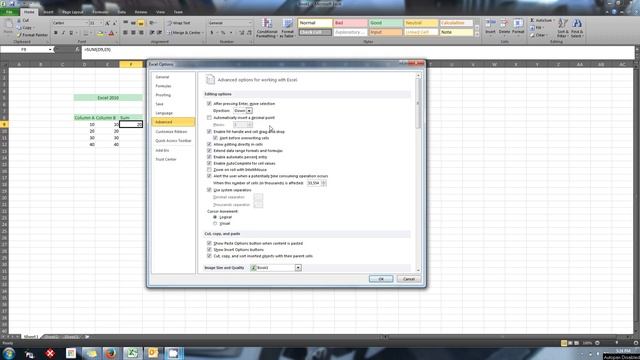The image size is (640, 360).
Task: Toggle Alert before overwriting cells checkbox
Action: coord(216,138)
